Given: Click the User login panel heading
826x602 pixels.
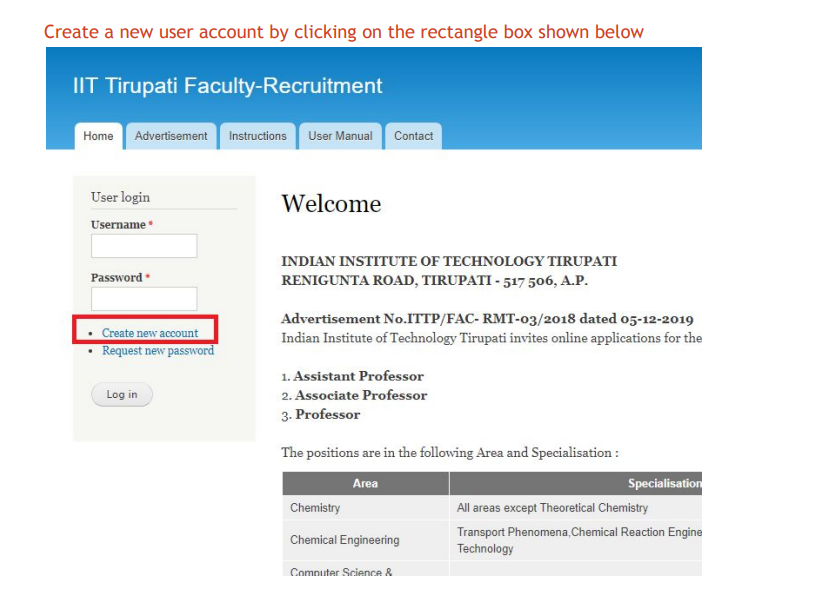Looking at the screenshot, I should [121, 198].
